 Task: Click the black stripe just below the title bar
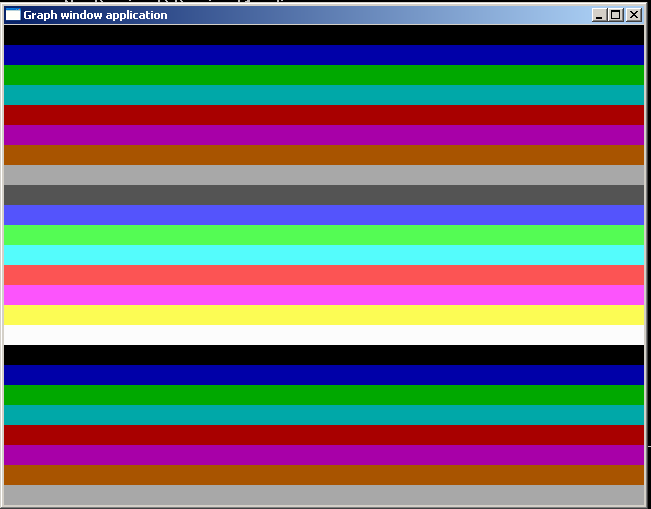click(x=324, y=35)
